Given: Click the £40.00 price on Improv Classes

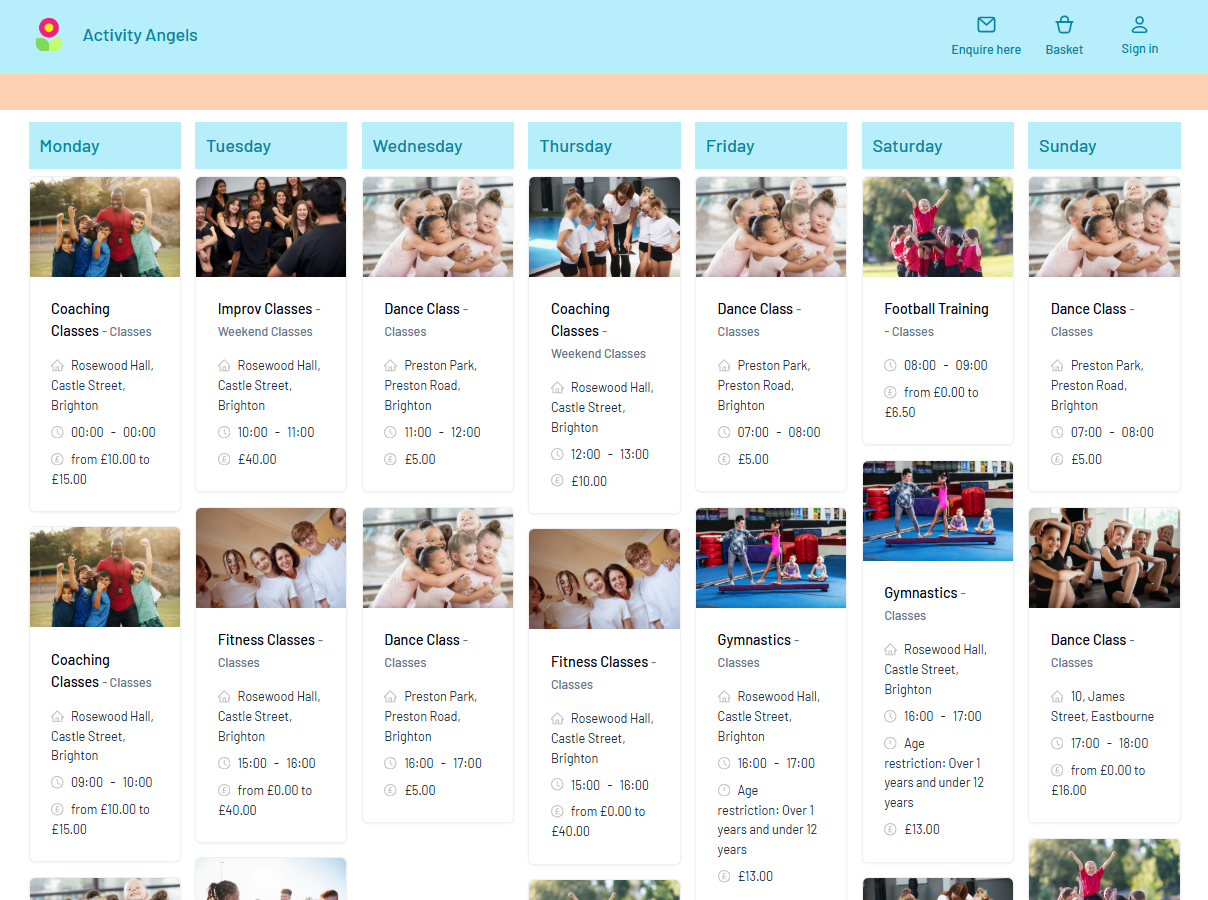Looking at the screenshot, I should [x=257, y=459].
